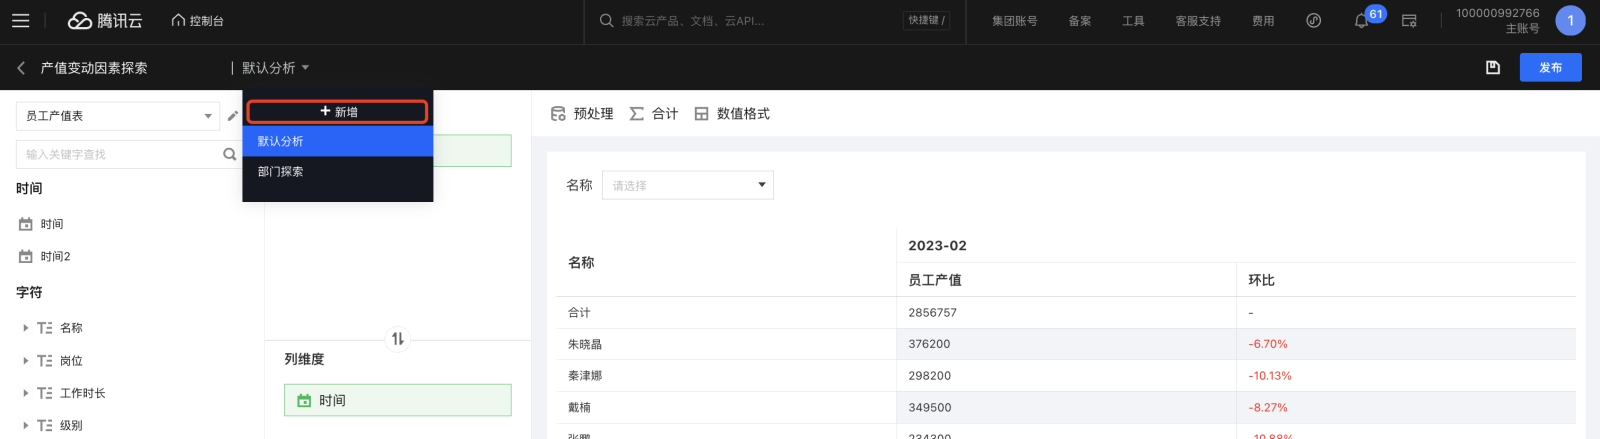This screenshot has width=1600, height=439.
Task: Click the pencil edit icon beside dataset
Action: point(233,116)
